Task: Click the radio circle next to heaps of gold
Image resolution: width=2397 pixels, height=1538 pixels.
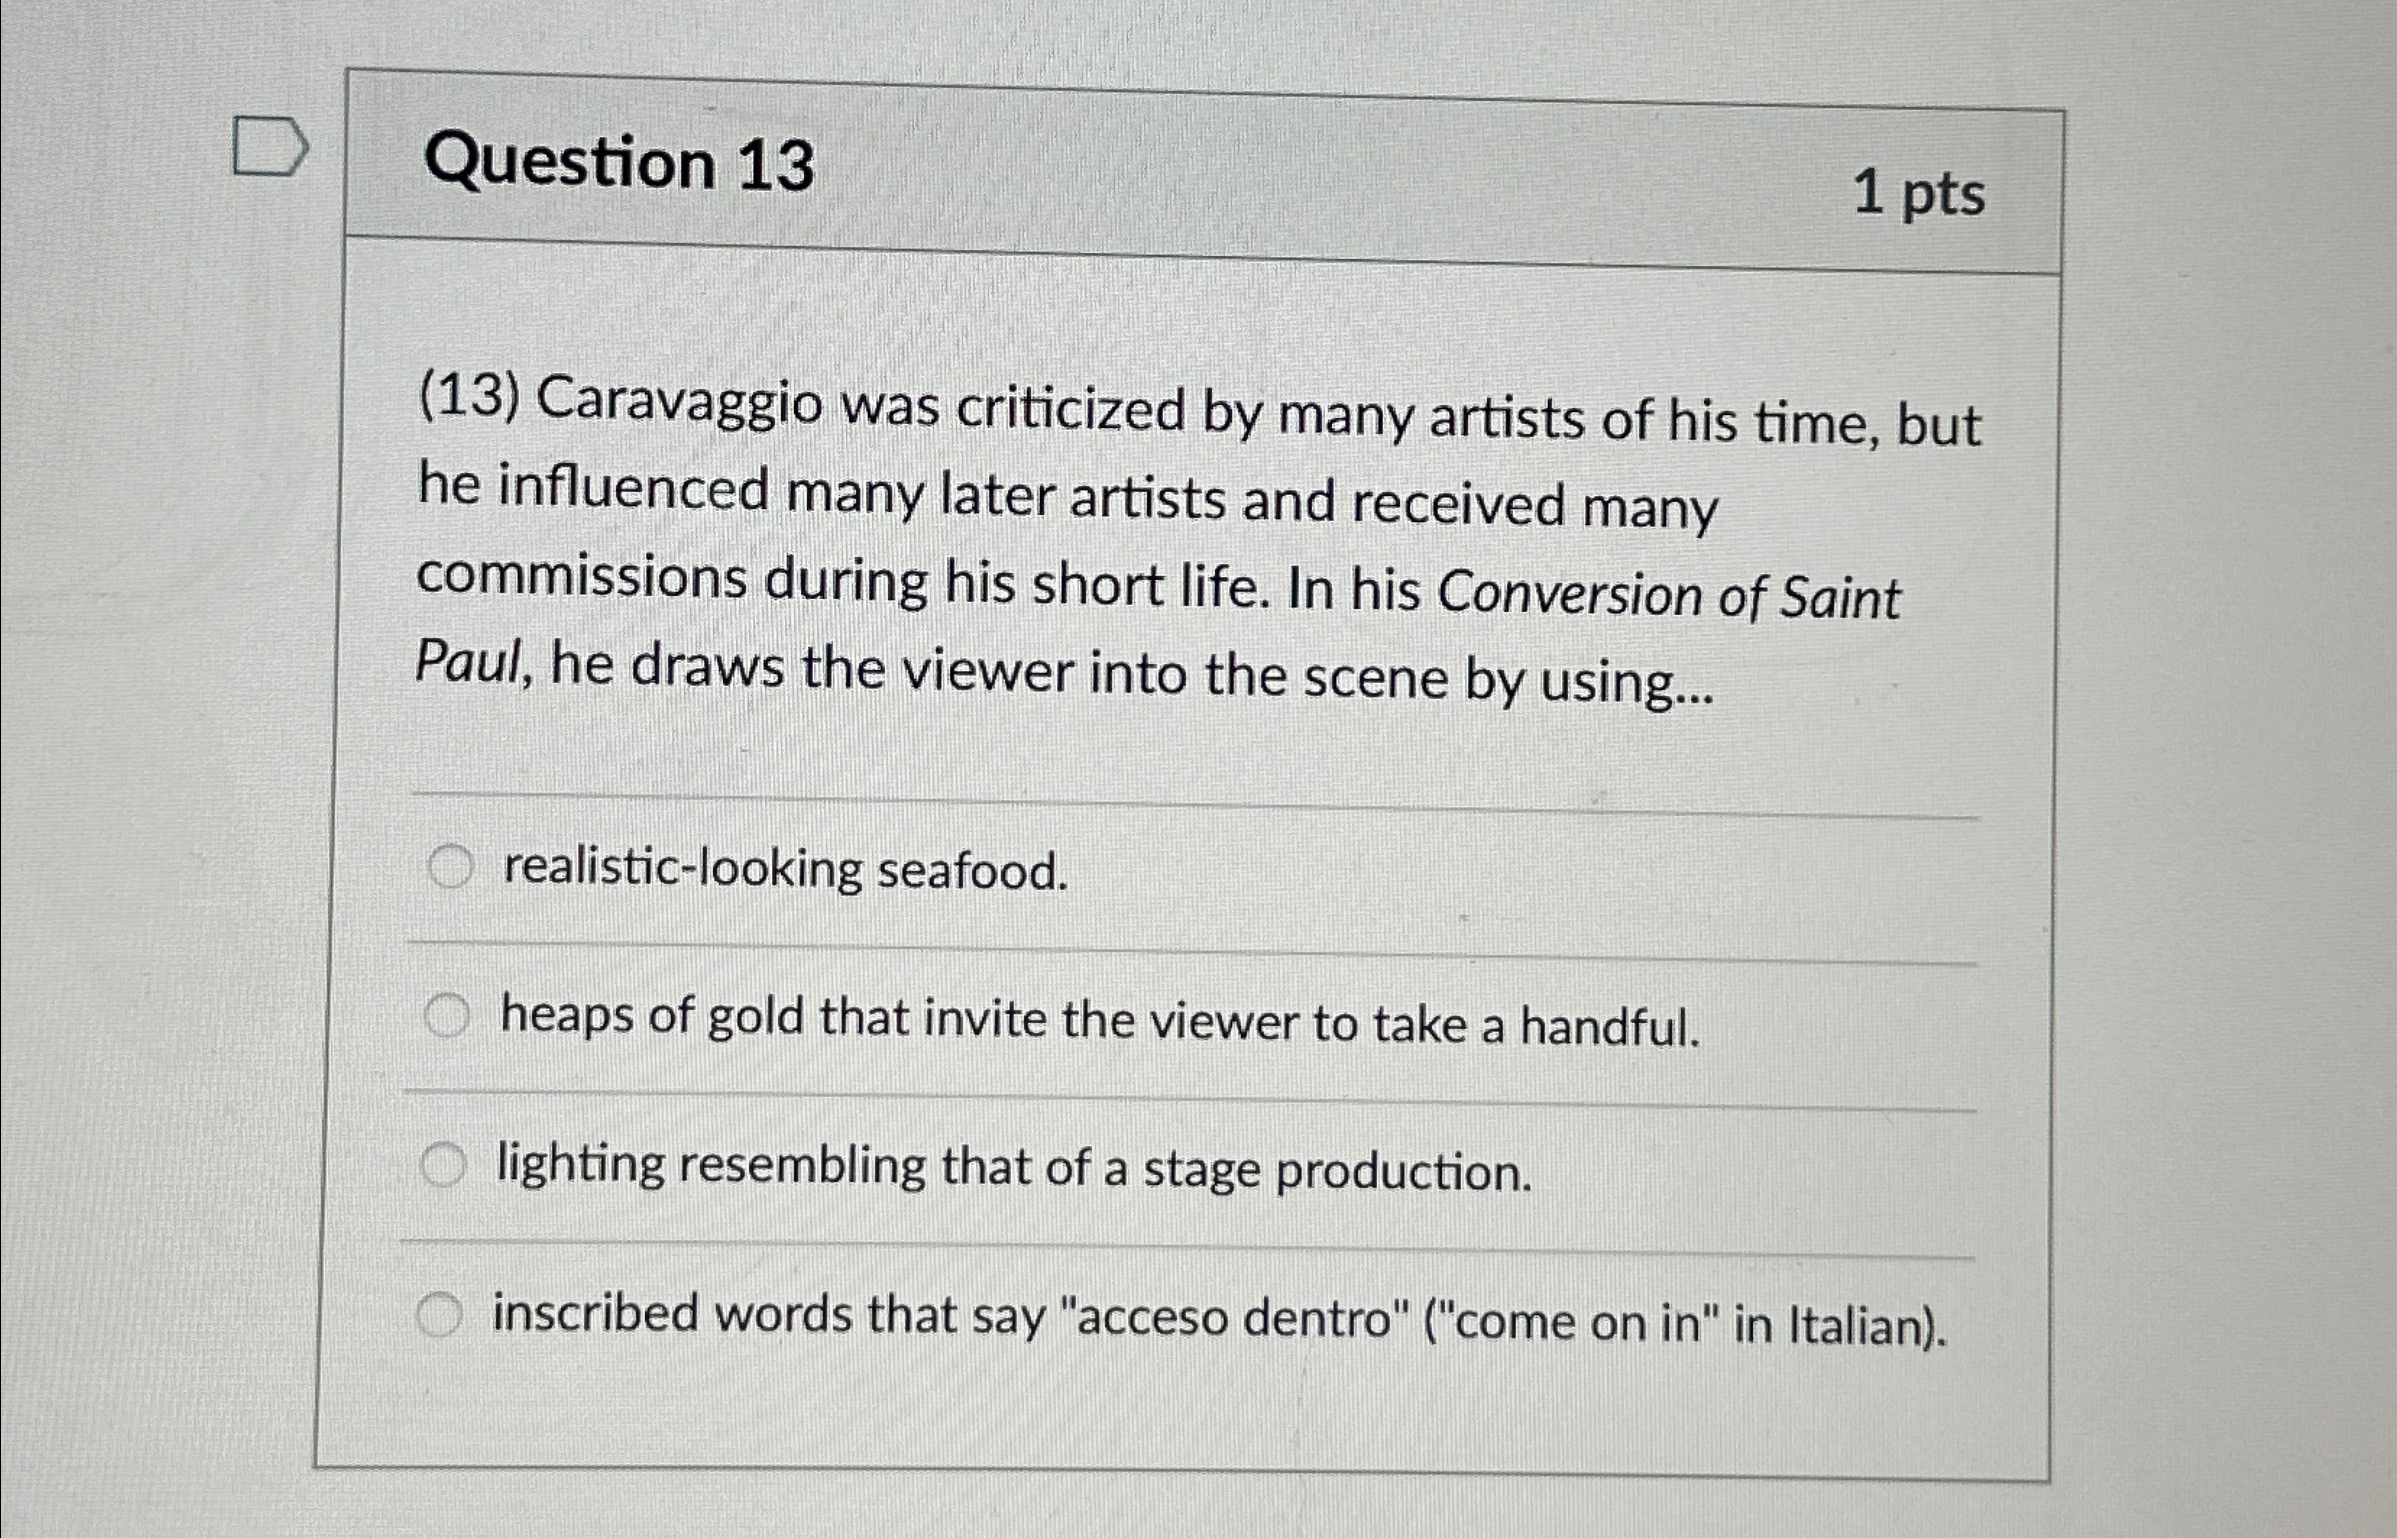Action: coord(450,1016)
